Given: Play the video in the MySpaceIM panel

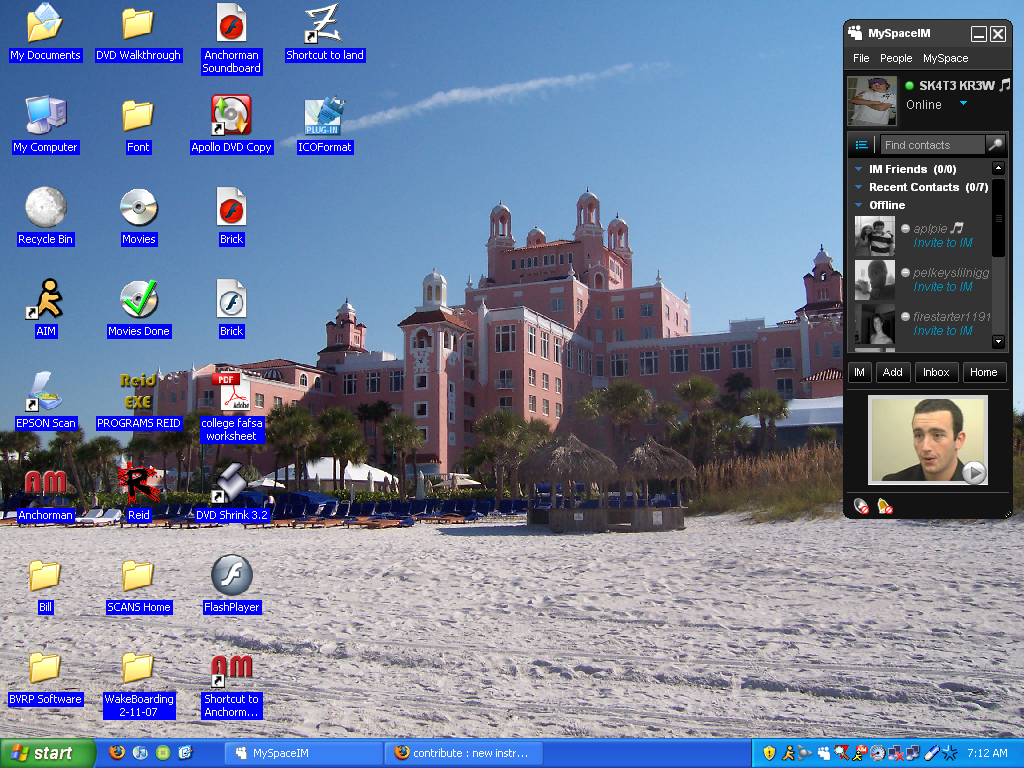Looking at the screenshot, I should (x=974, y=474).
